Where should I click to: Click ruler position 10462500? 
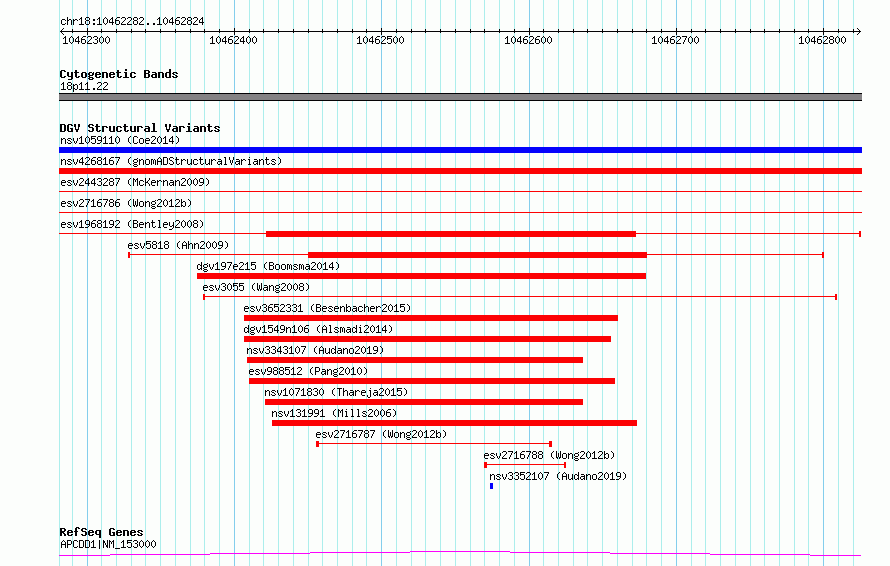click(380, 40)
